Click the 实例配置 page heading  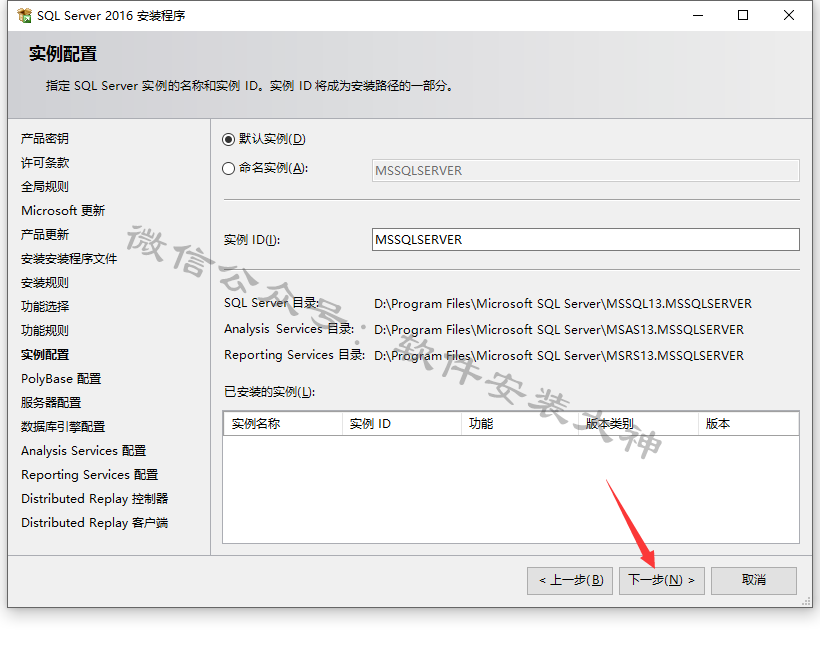pyautogui.click(x=63, y=54)
